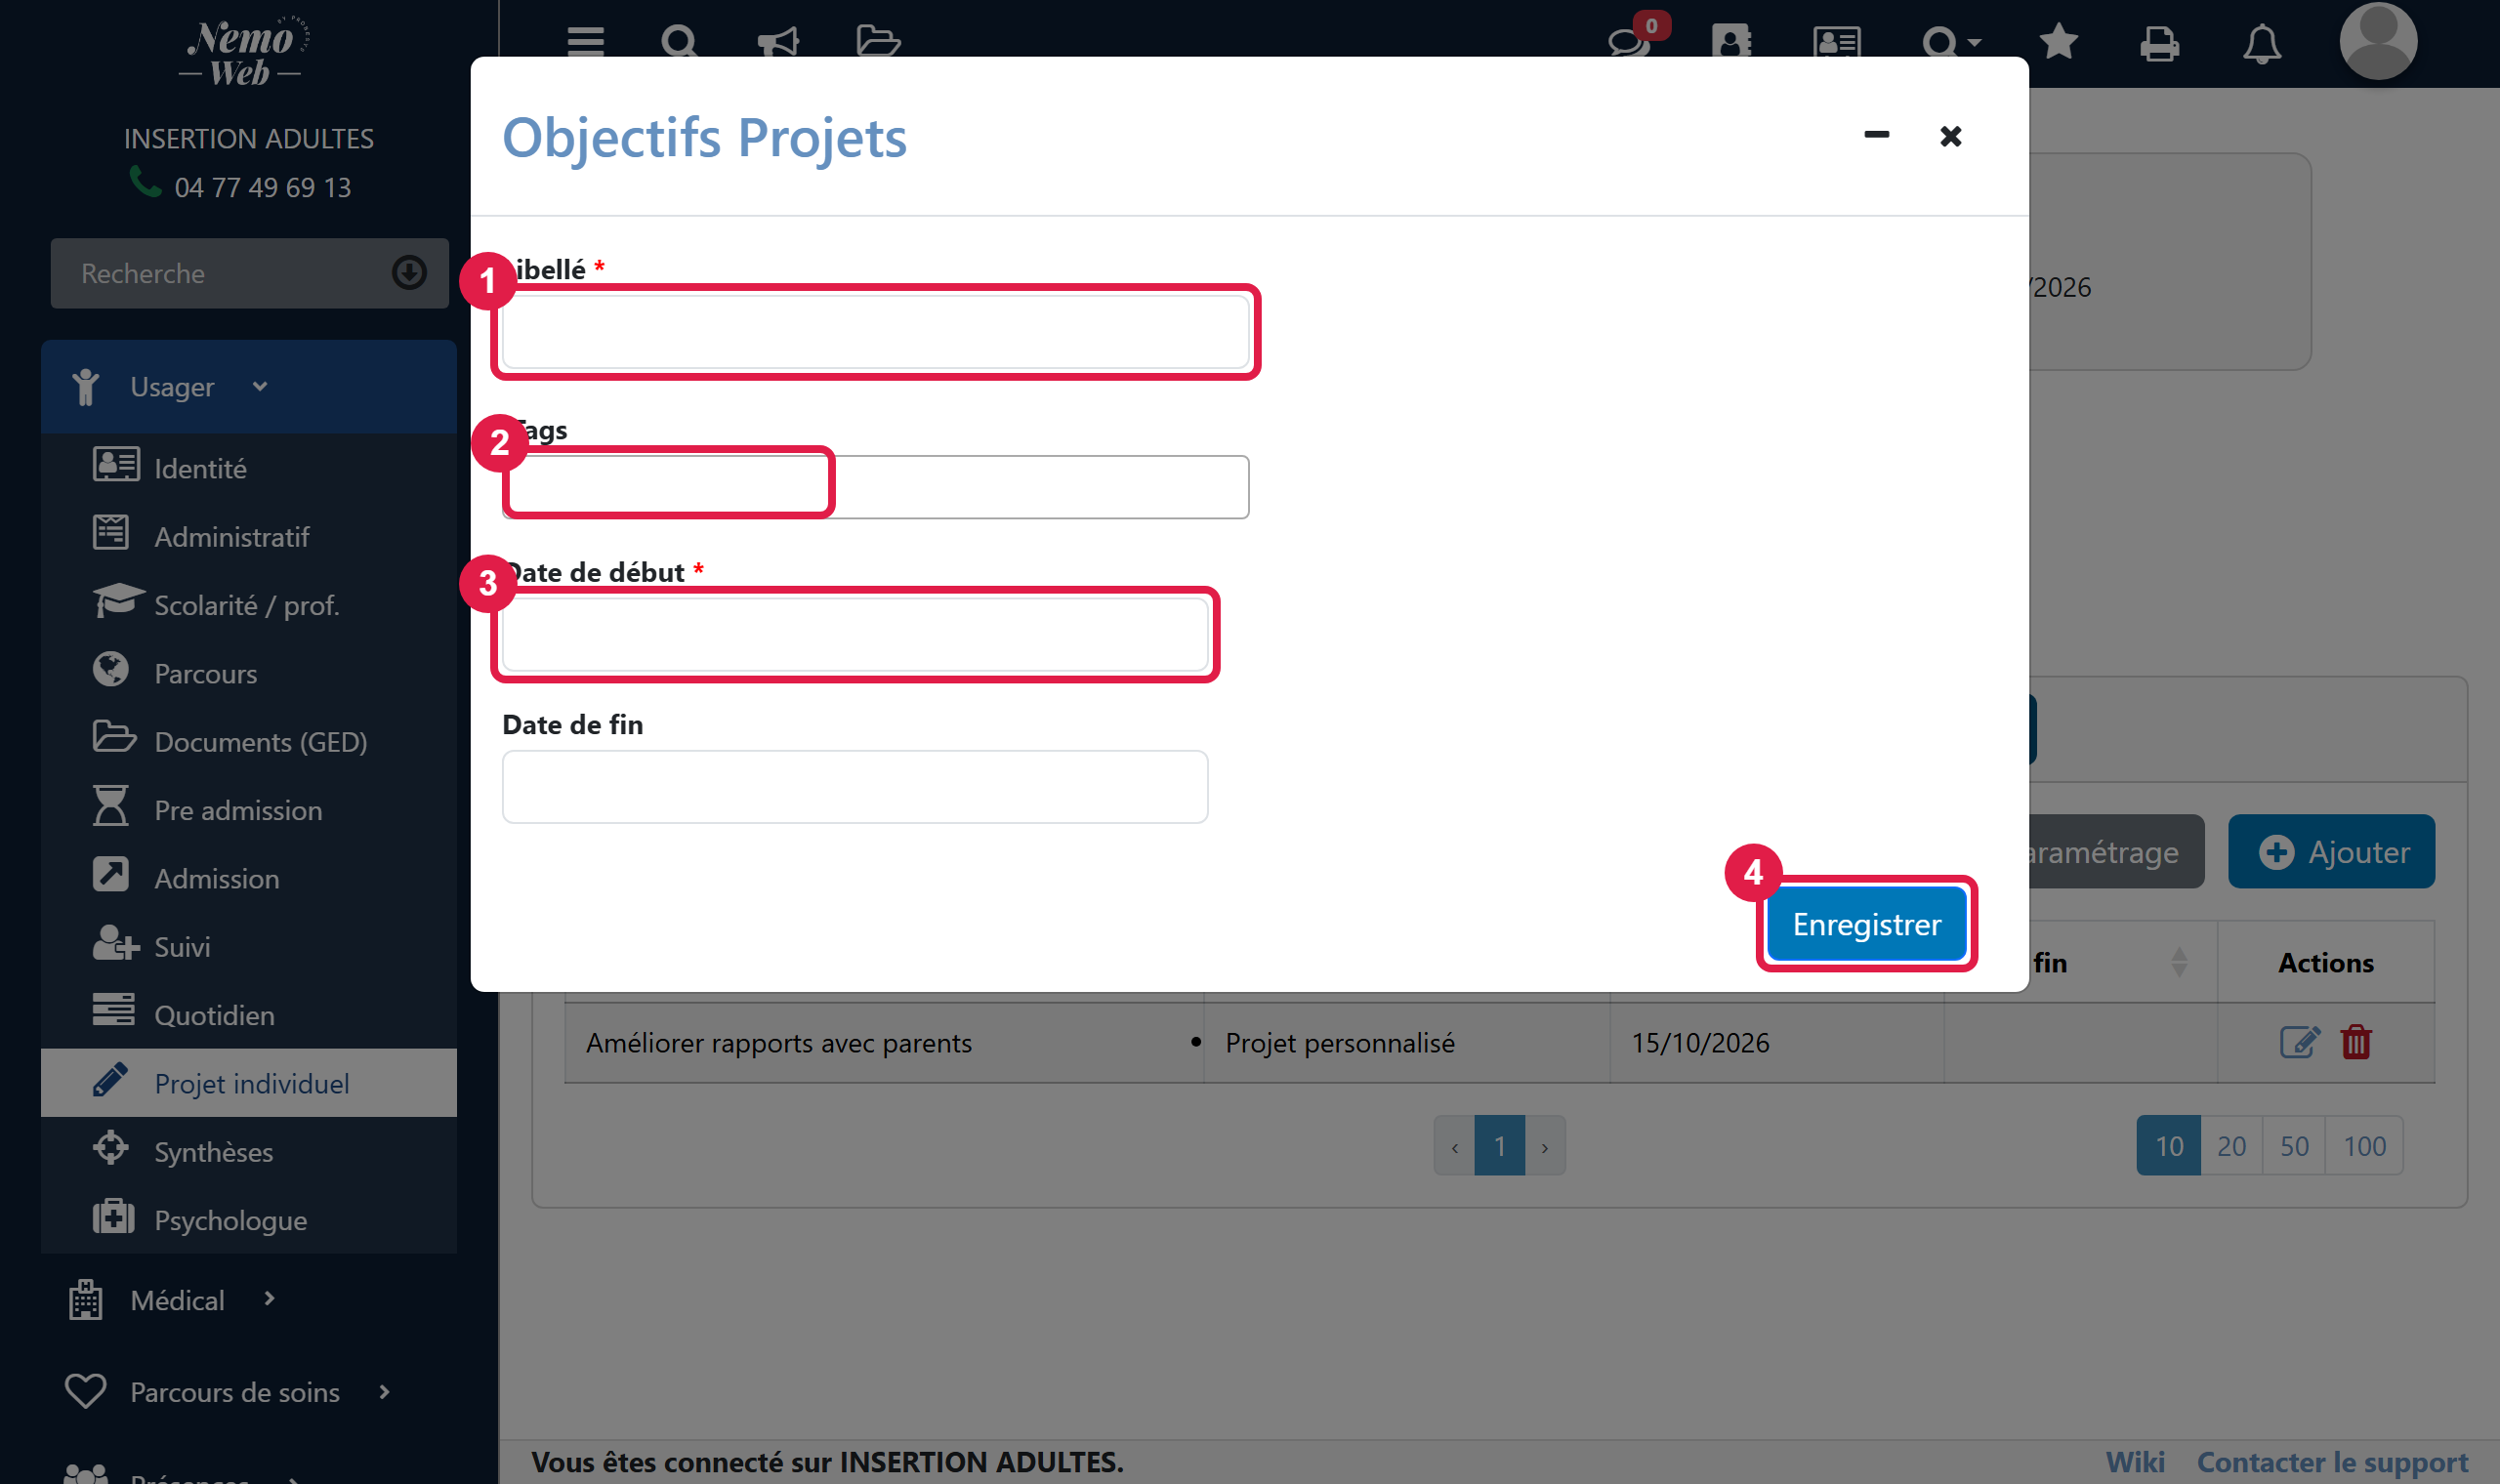Open the notifications bell
Viewport: 2500px width, 1484px height.
2261,44
